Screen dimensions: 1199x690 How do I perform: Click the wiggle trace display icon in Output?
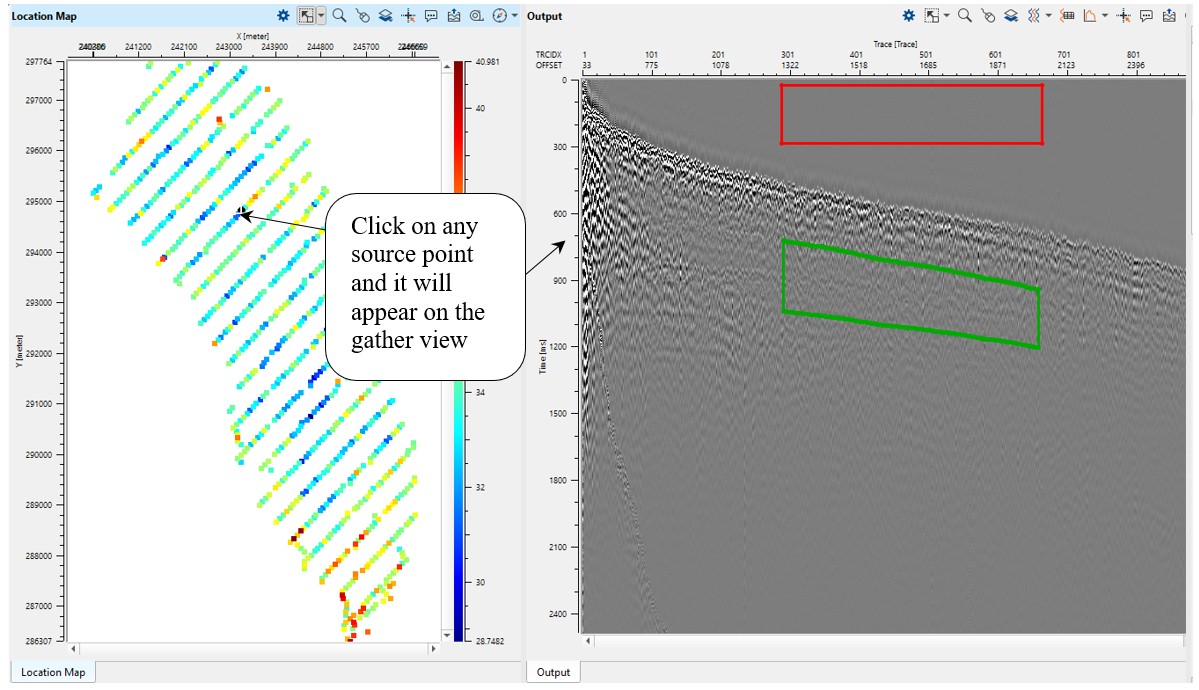(x=1034, y=16)
